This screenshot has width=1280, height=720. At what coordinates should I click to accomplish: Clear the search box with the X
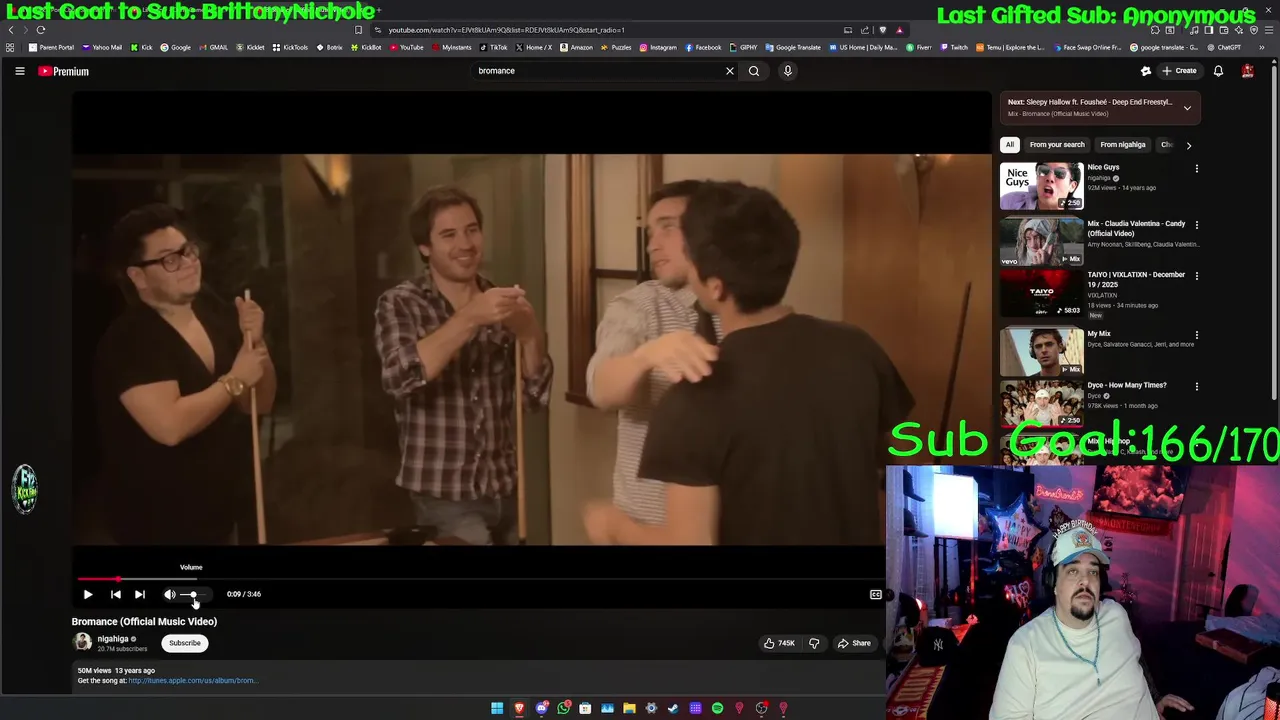[729, 71]
